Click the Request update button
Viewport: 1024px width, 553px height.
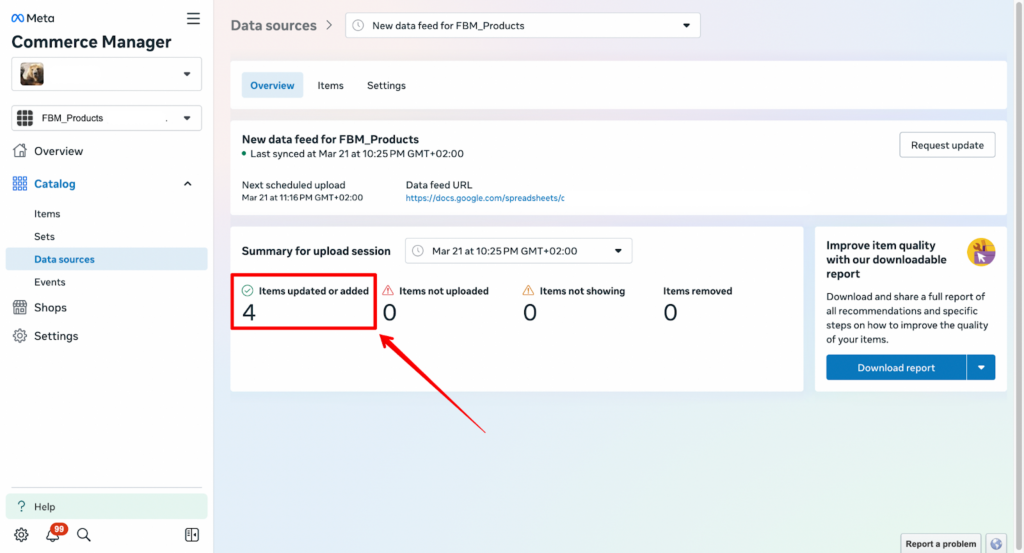(947, 145)
